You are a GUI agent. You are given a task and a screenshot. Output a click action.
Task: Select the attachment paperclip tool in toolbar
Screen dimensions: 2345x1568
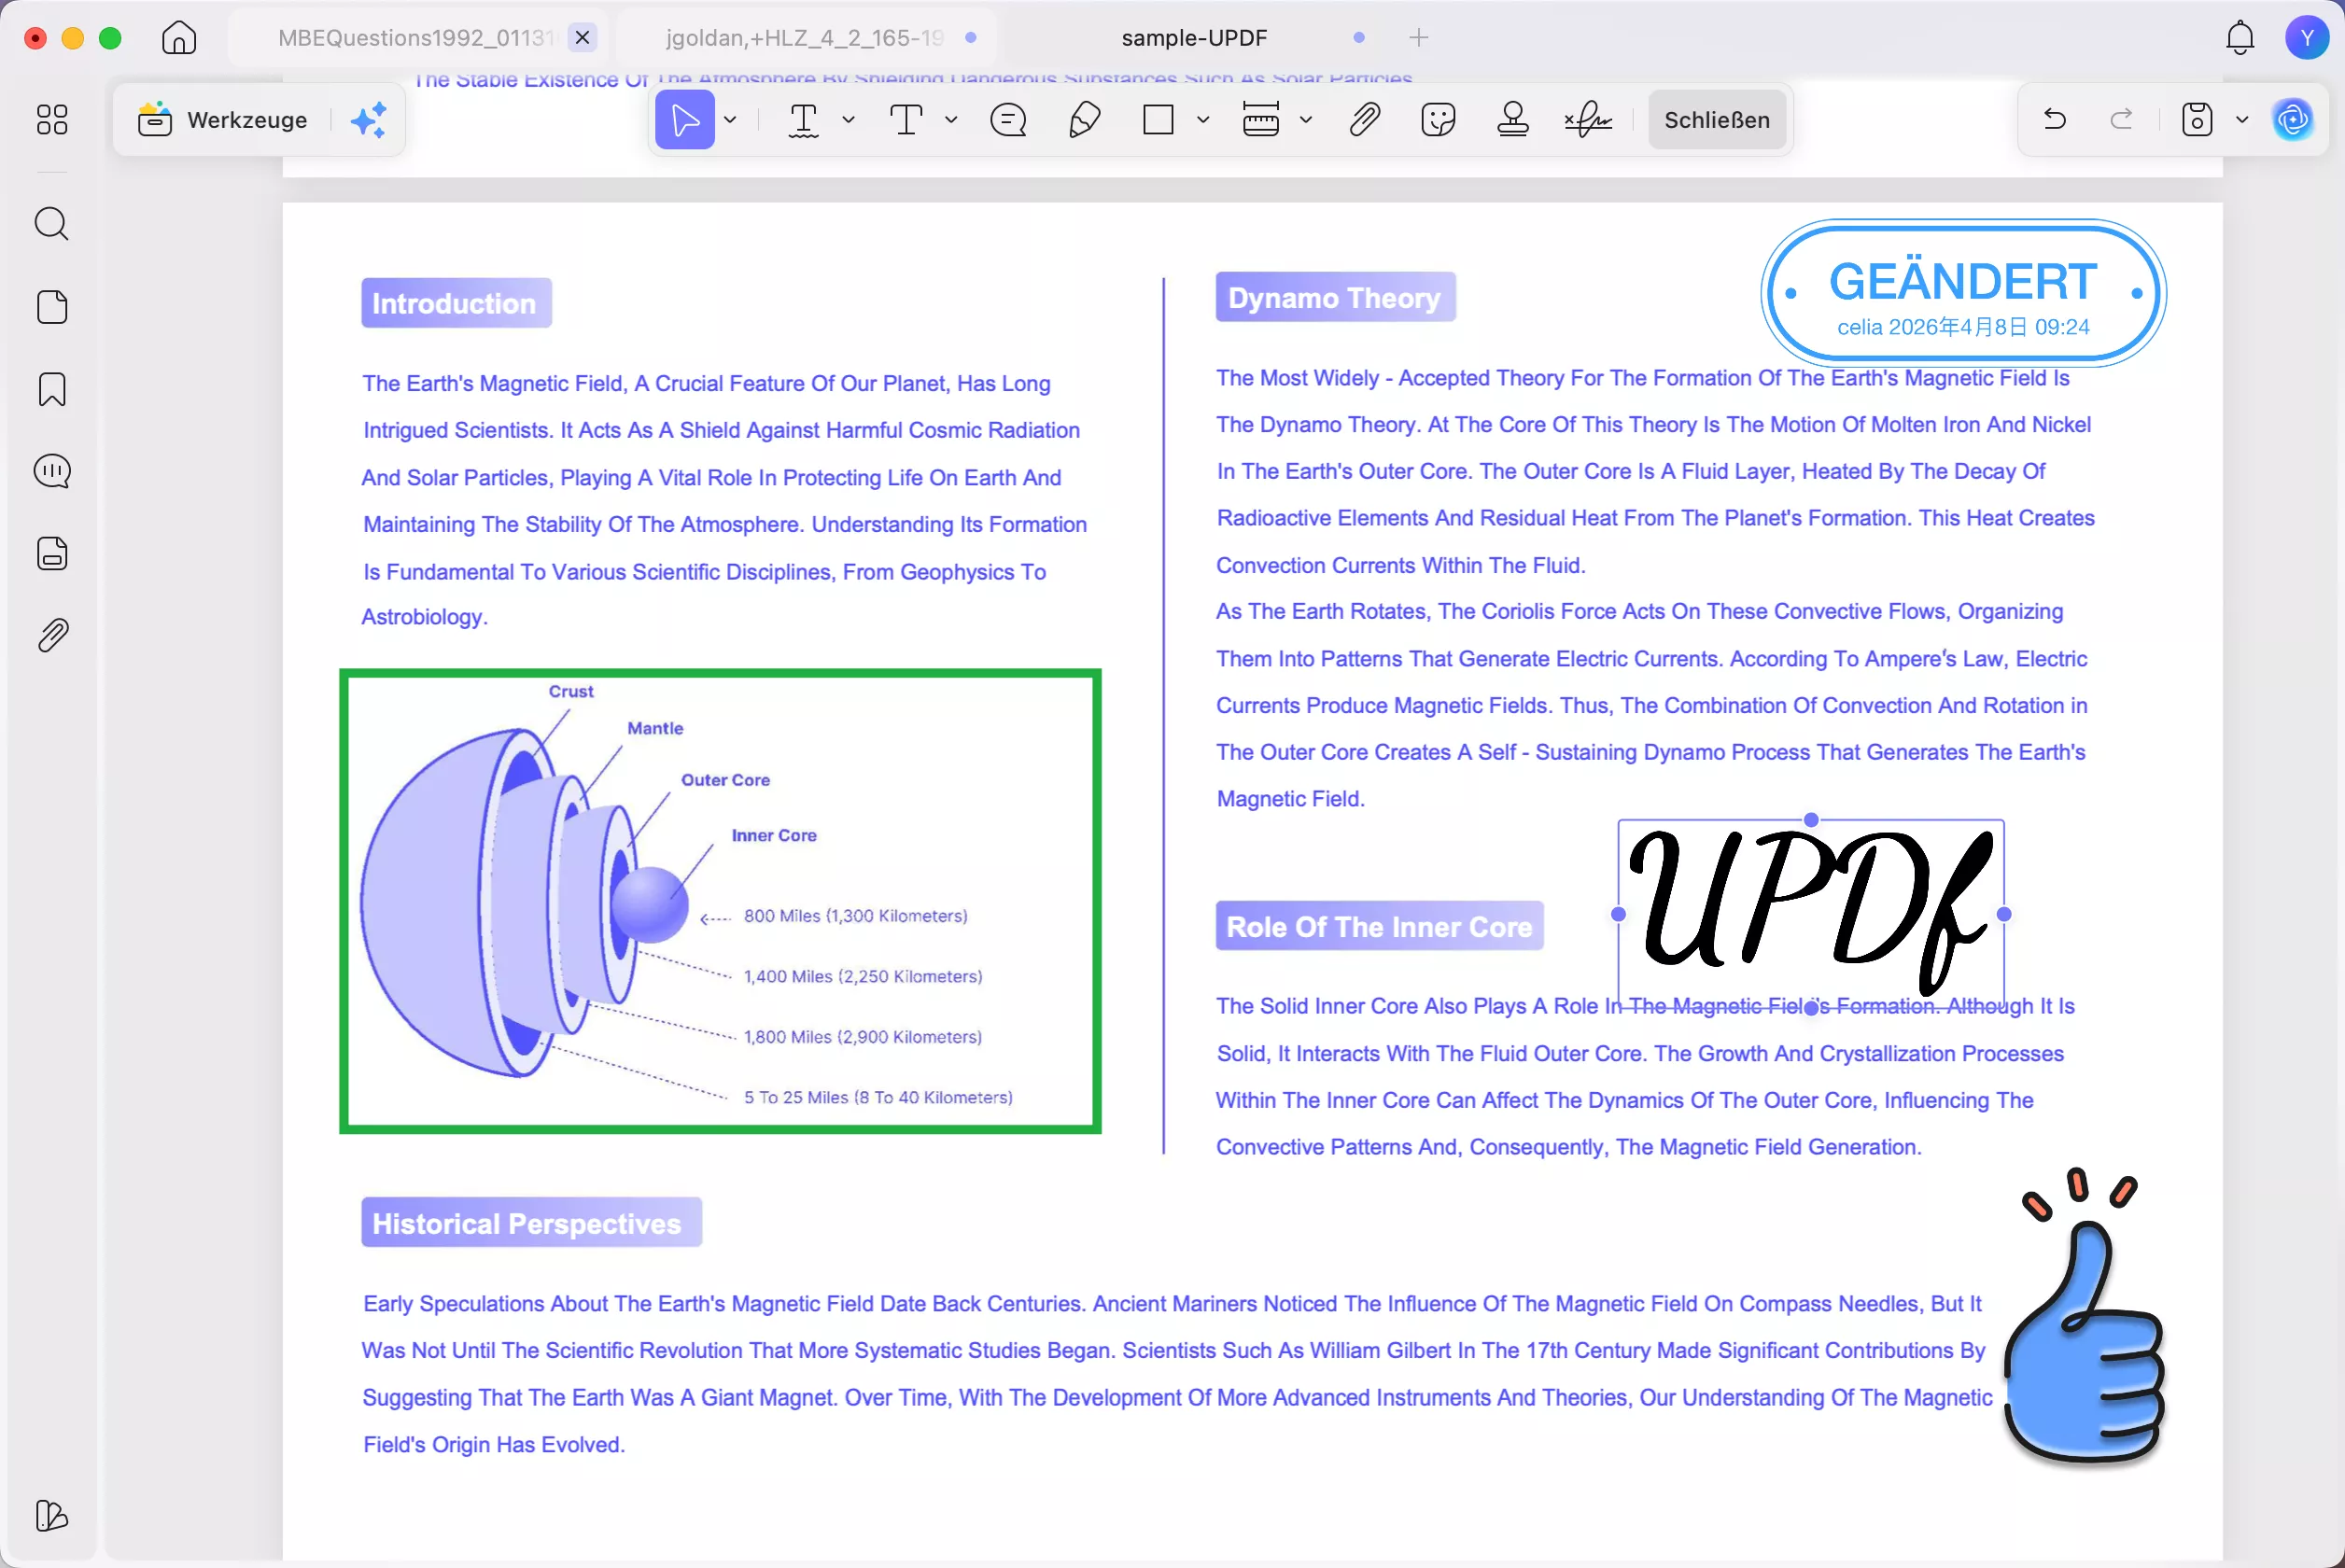(1364, 120)
